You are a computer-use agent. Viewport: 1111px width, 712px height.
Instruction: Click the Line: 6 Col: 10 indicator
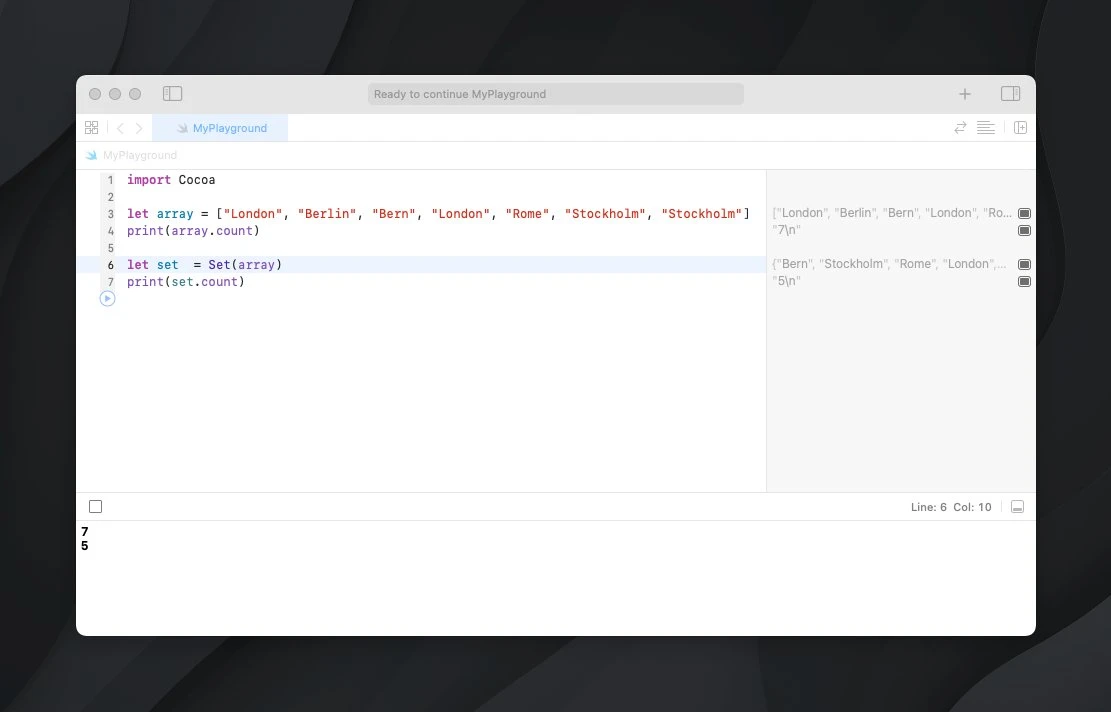[x=950, y=507]
